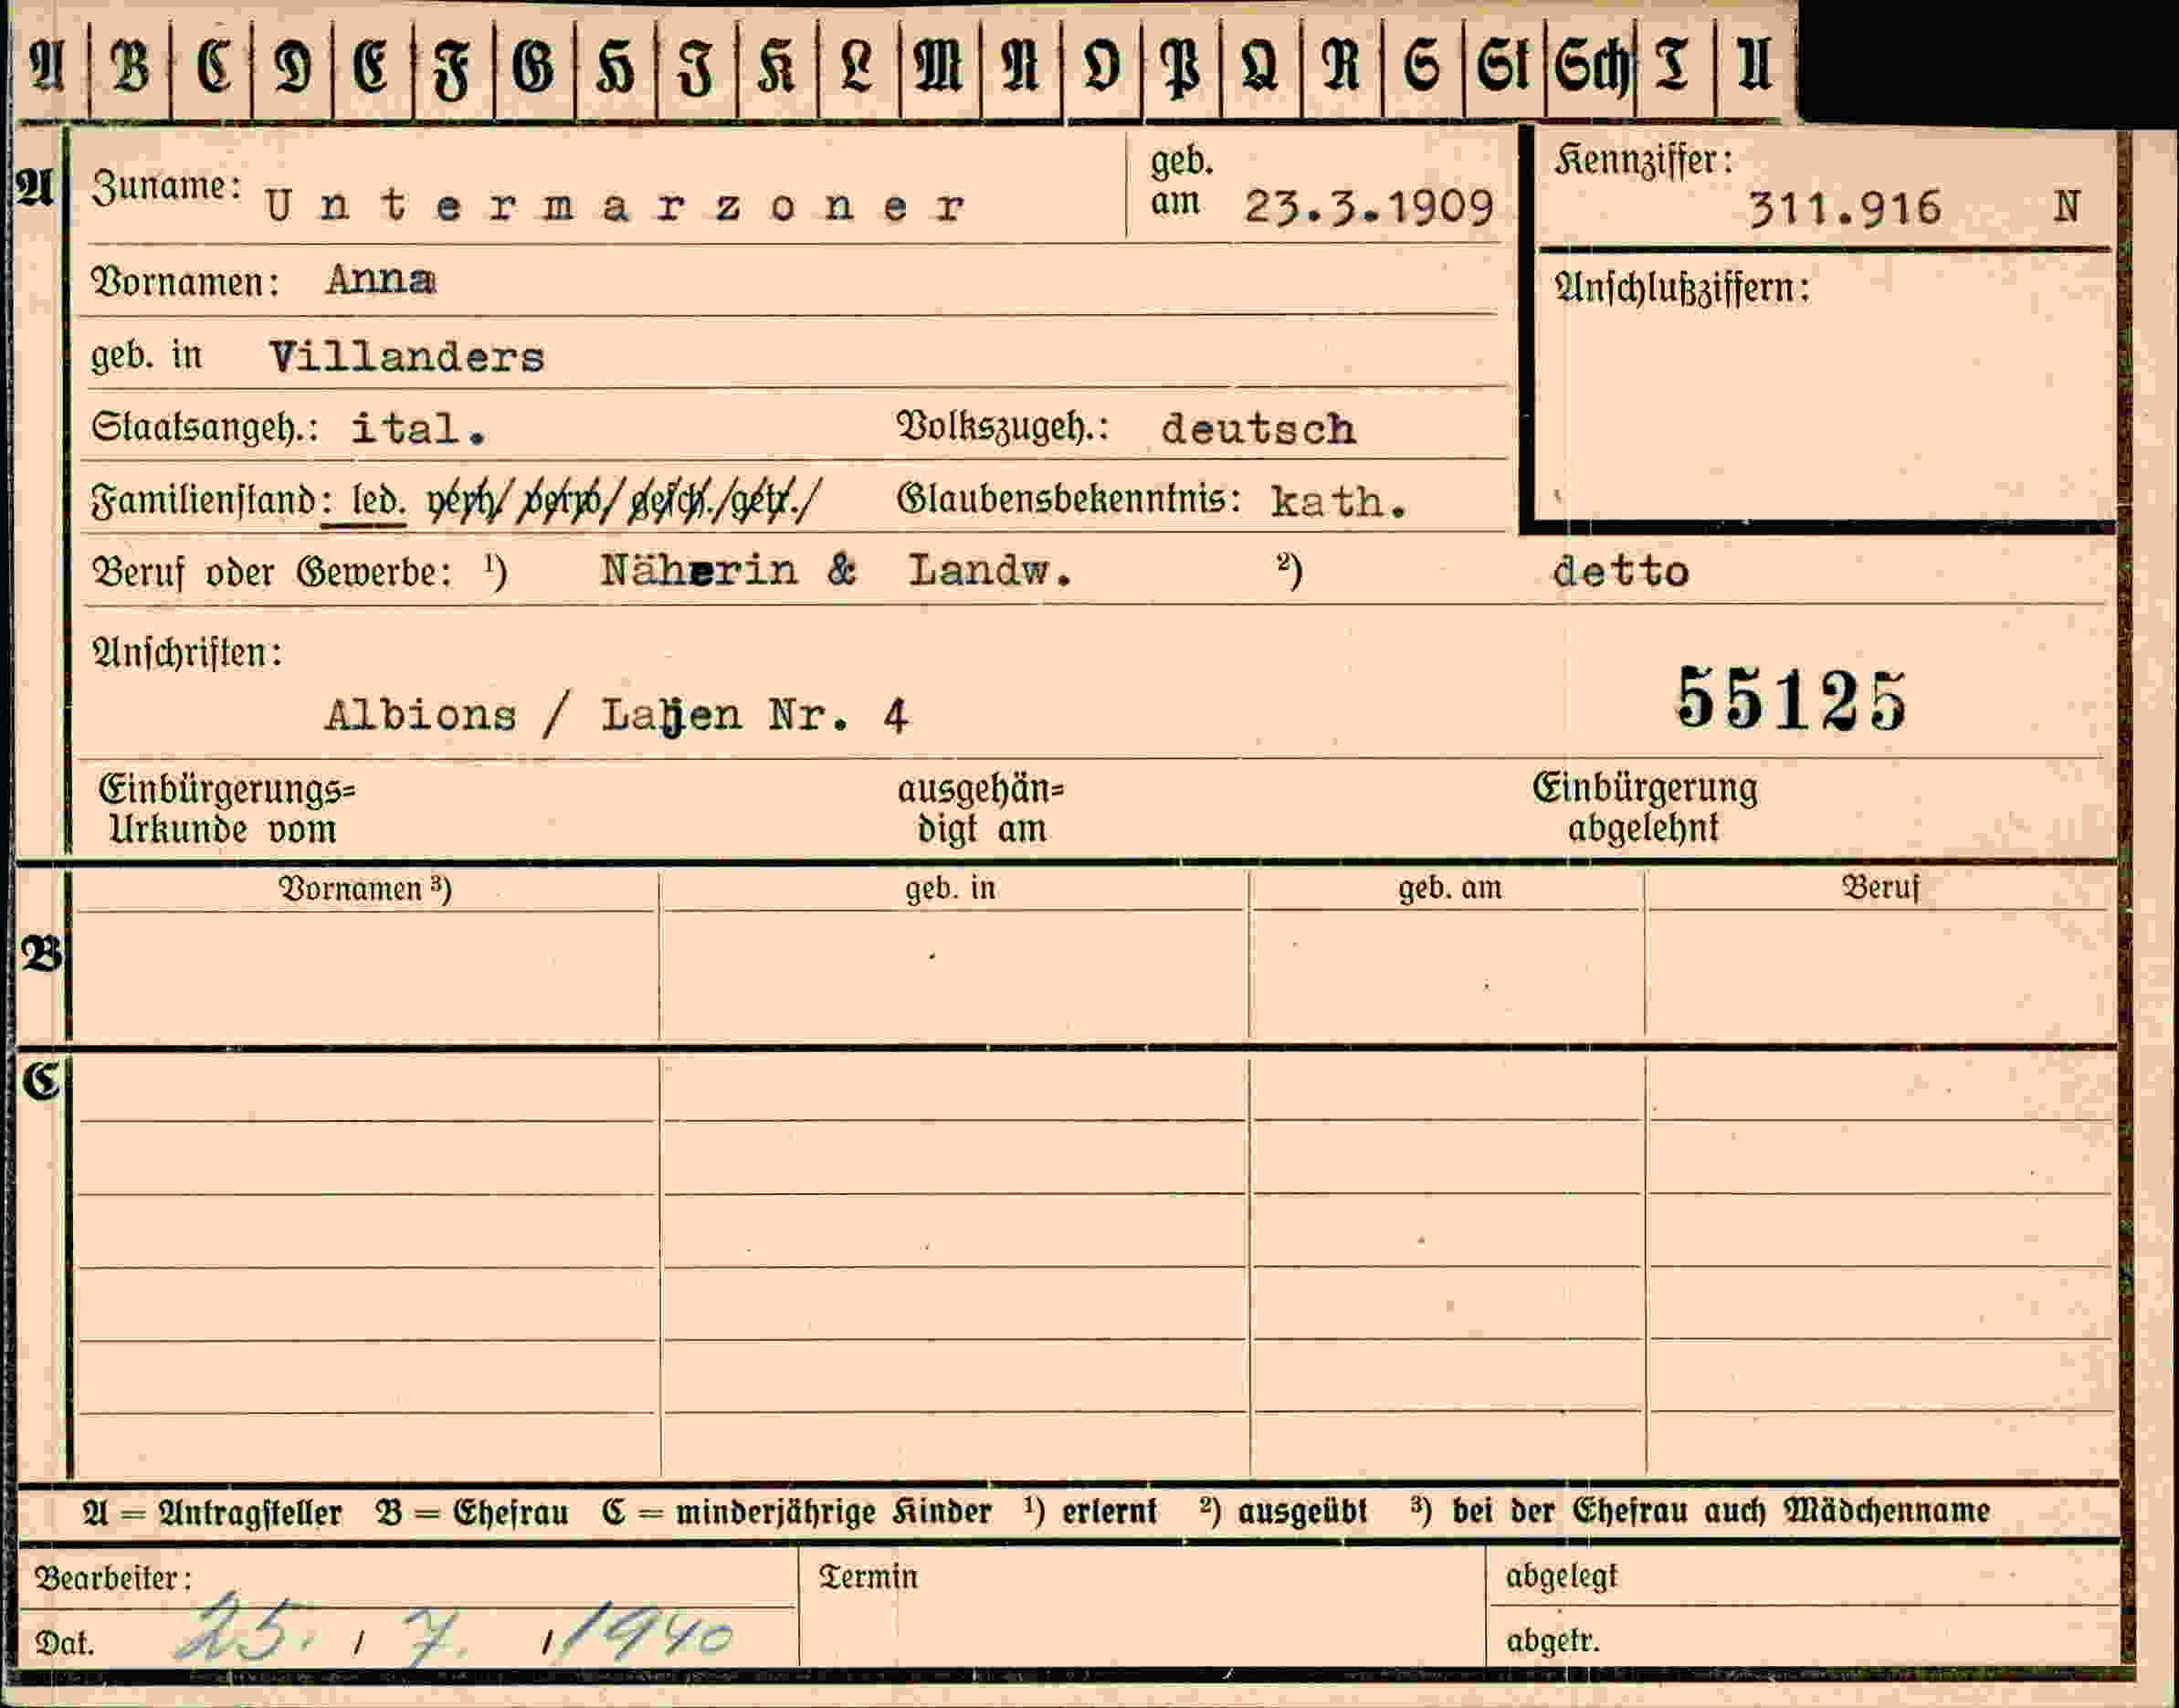Click the footnote 'bei der Ehefrau auch Mädchenname'

click(1721, 1511)
